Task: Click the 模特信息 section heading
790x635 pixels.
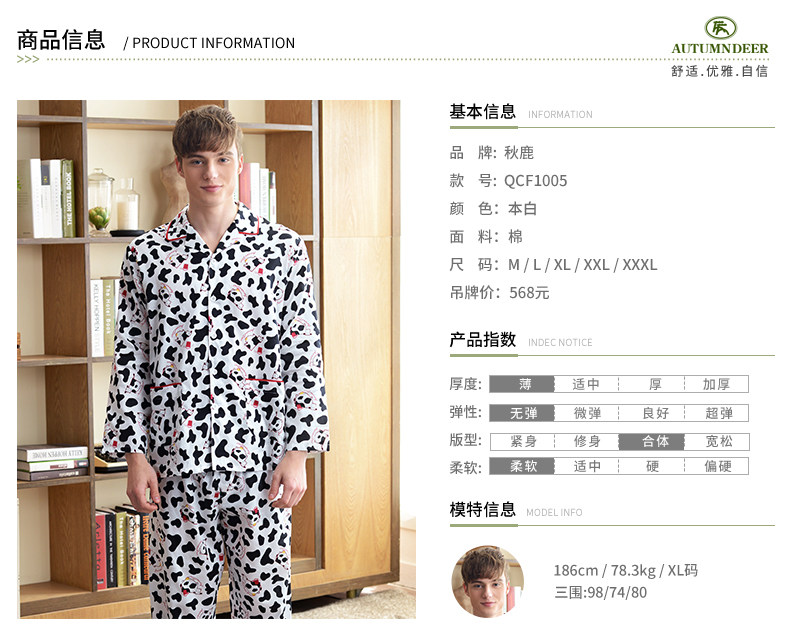Action: pyautogui.click(x=483, y=510)
